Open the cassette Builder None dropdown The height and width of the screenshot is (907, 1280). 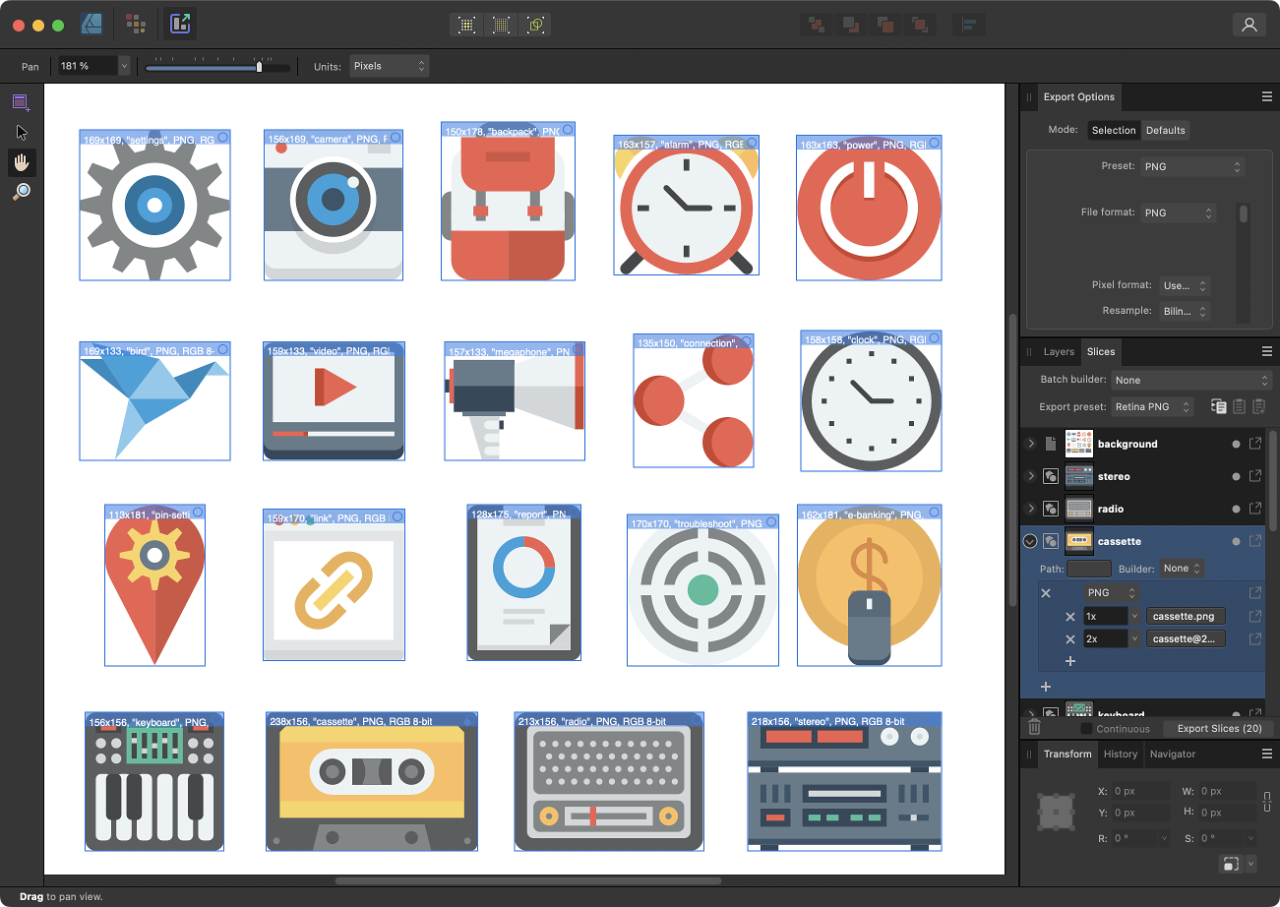pos(1181,568)
